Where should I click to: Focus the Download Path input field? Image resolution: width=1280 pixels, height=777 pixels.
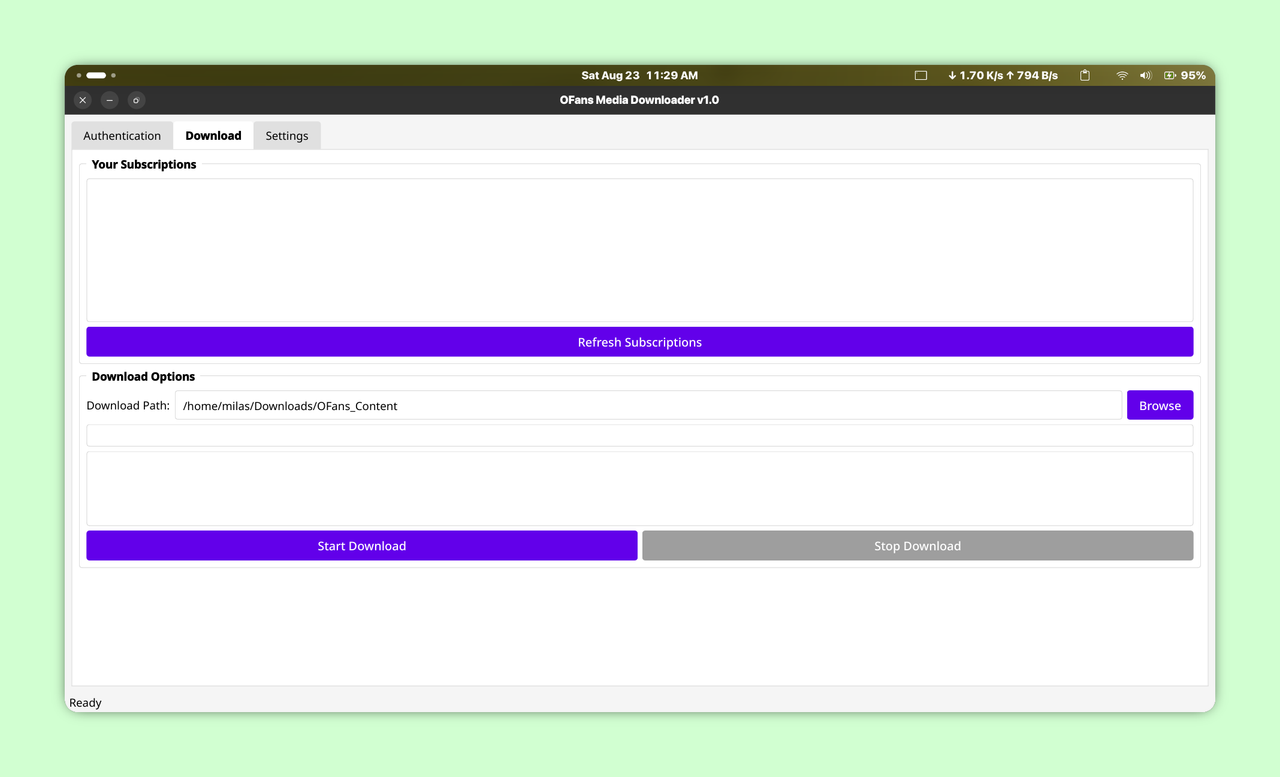pyautogui.click(x=649, y=405)
